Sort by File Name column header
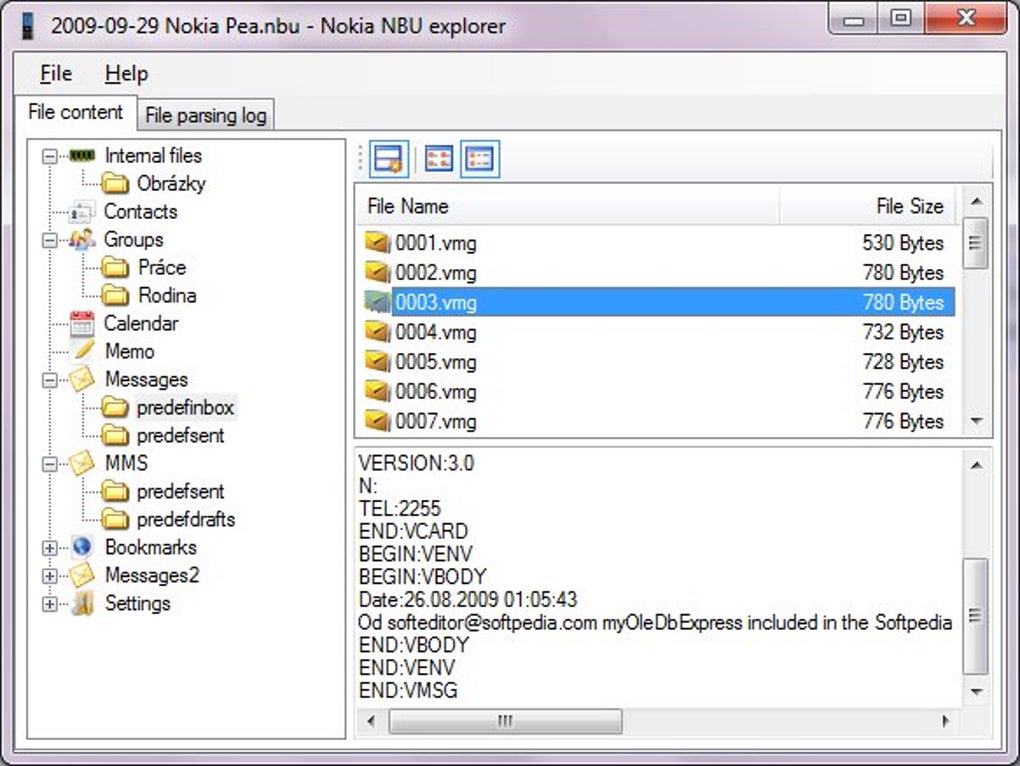Screen dimensions: 1020x766 pyautogui.click(x=568, y=206)
